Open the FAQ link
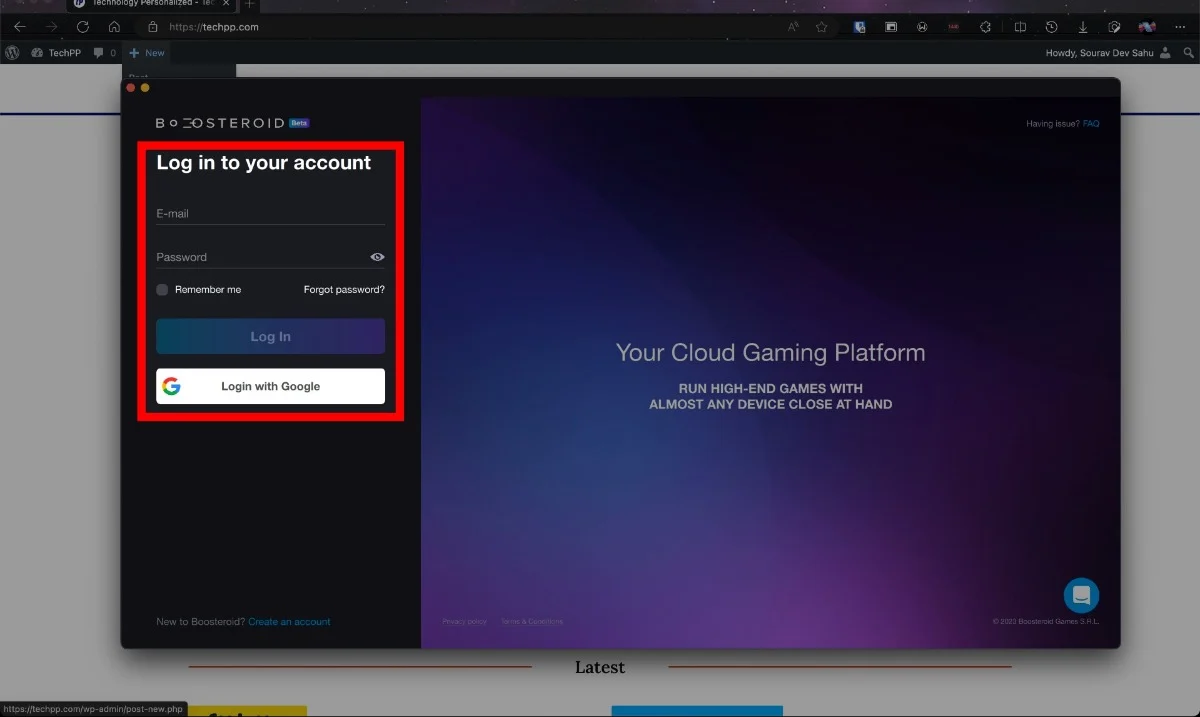The image size is (1200, 717). tap(1091, 124)
